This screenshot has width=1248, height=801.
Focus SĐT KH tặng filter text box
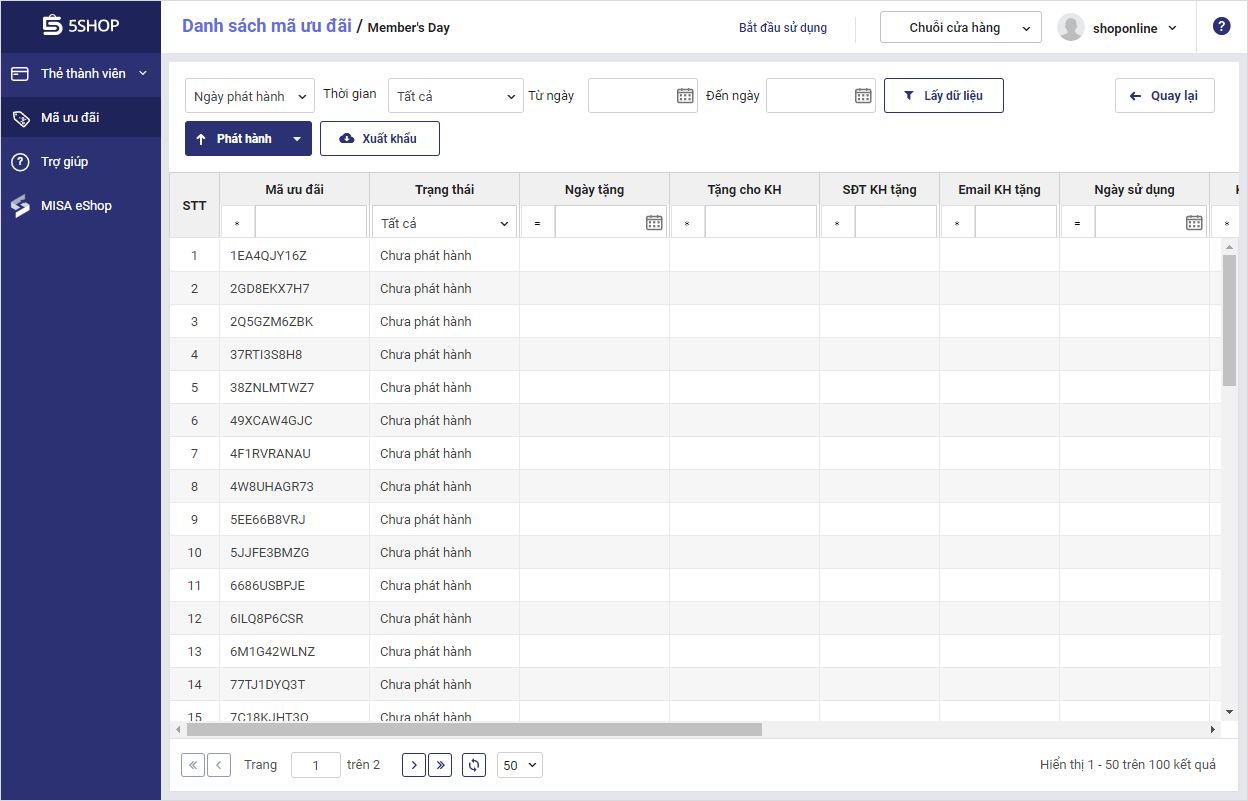click(896, 223)
